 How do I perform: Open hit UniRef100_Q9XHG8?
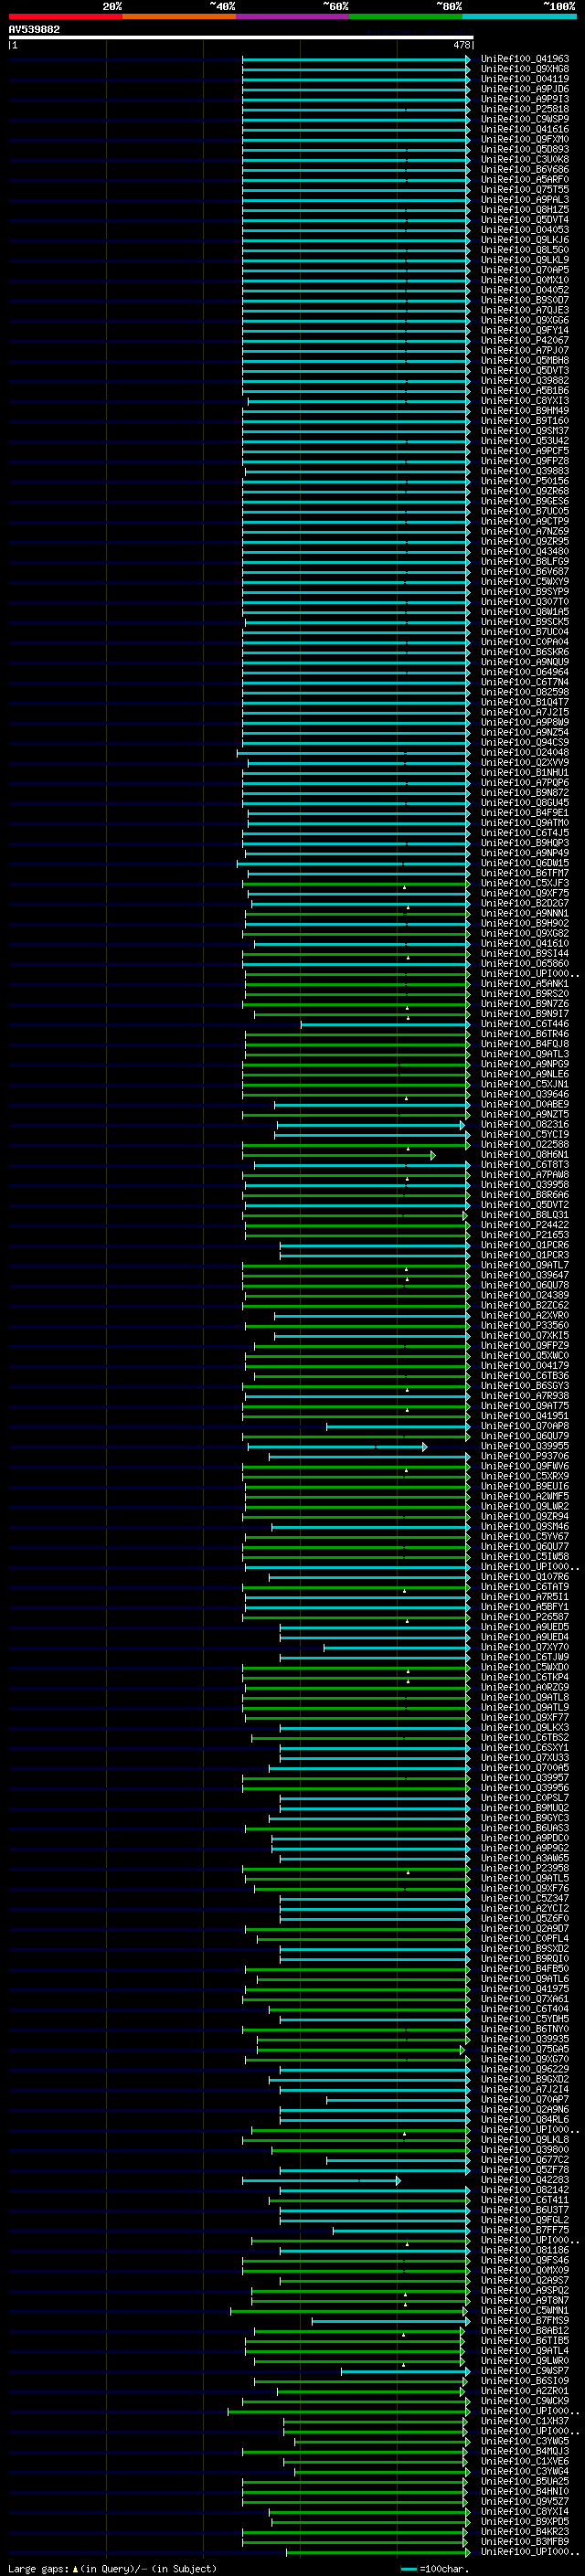pos(525,69)
